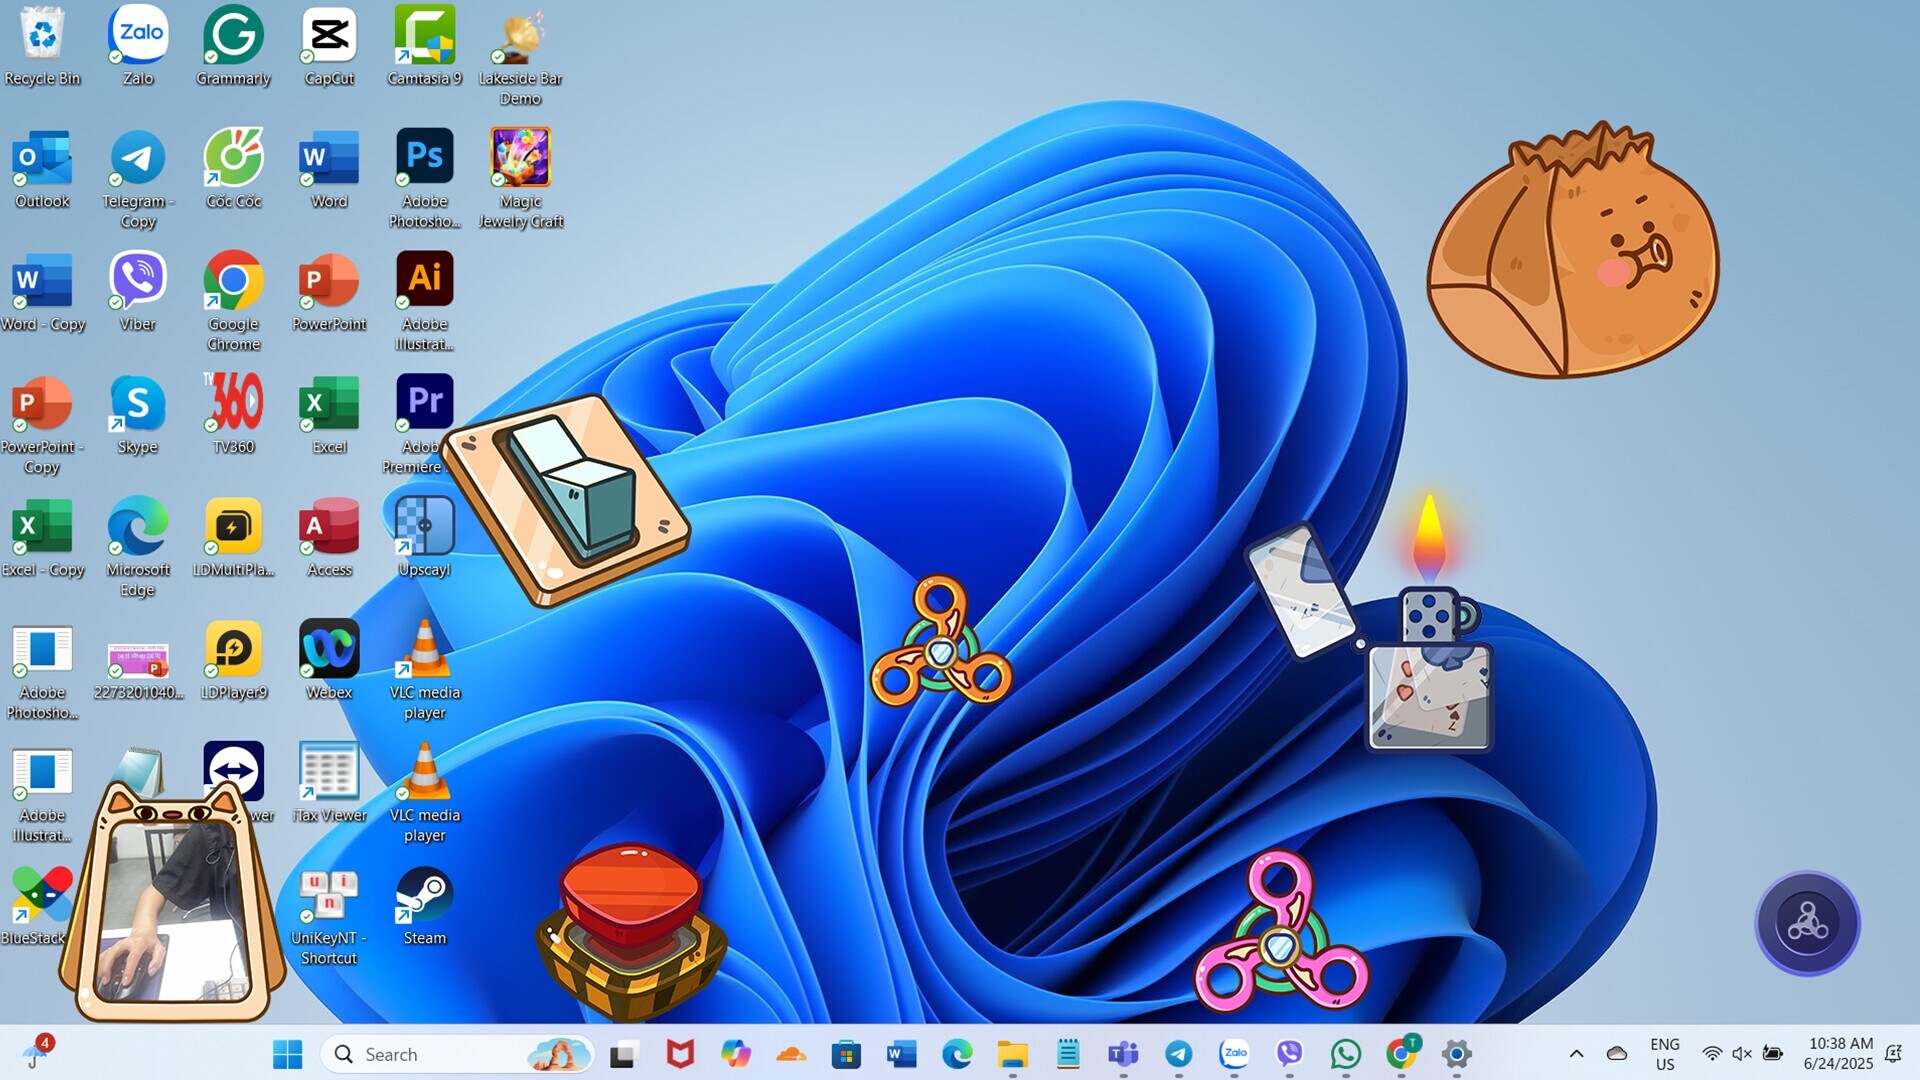Launch McAfee from the taskbar
The width and height of the screenshot is (1920, 1080).
click(681, 1054)
